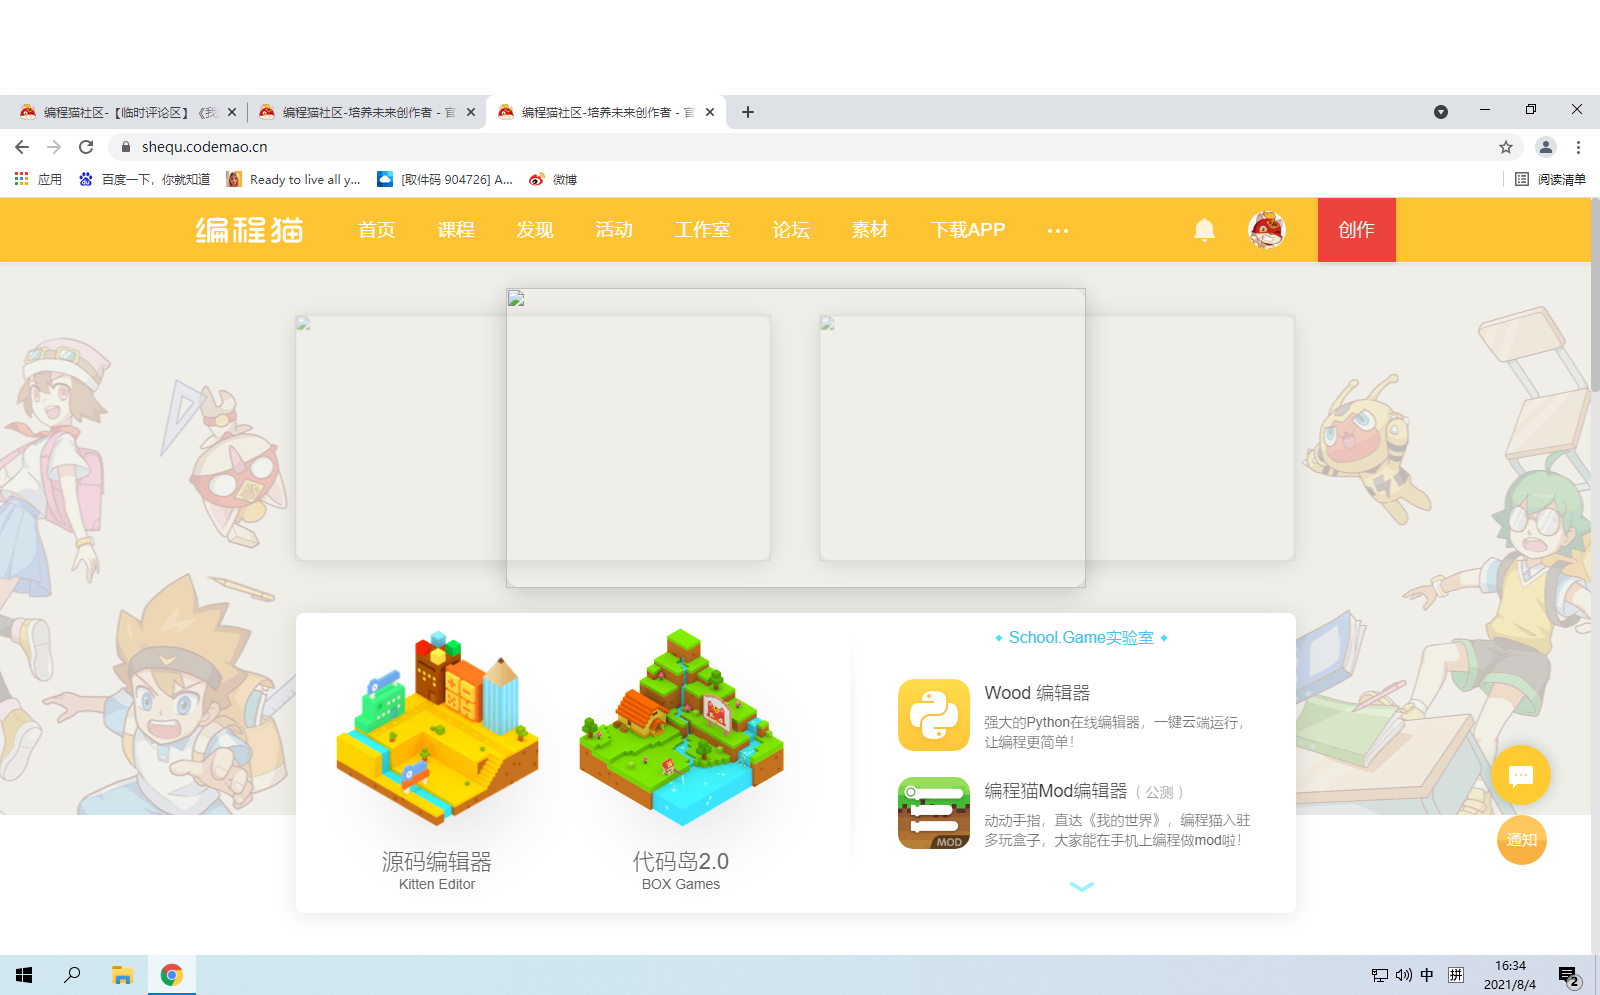This screenshot has height=995, width=1600.
Task: Select the center carousel banner image
Action: click(x=796, y=438)
